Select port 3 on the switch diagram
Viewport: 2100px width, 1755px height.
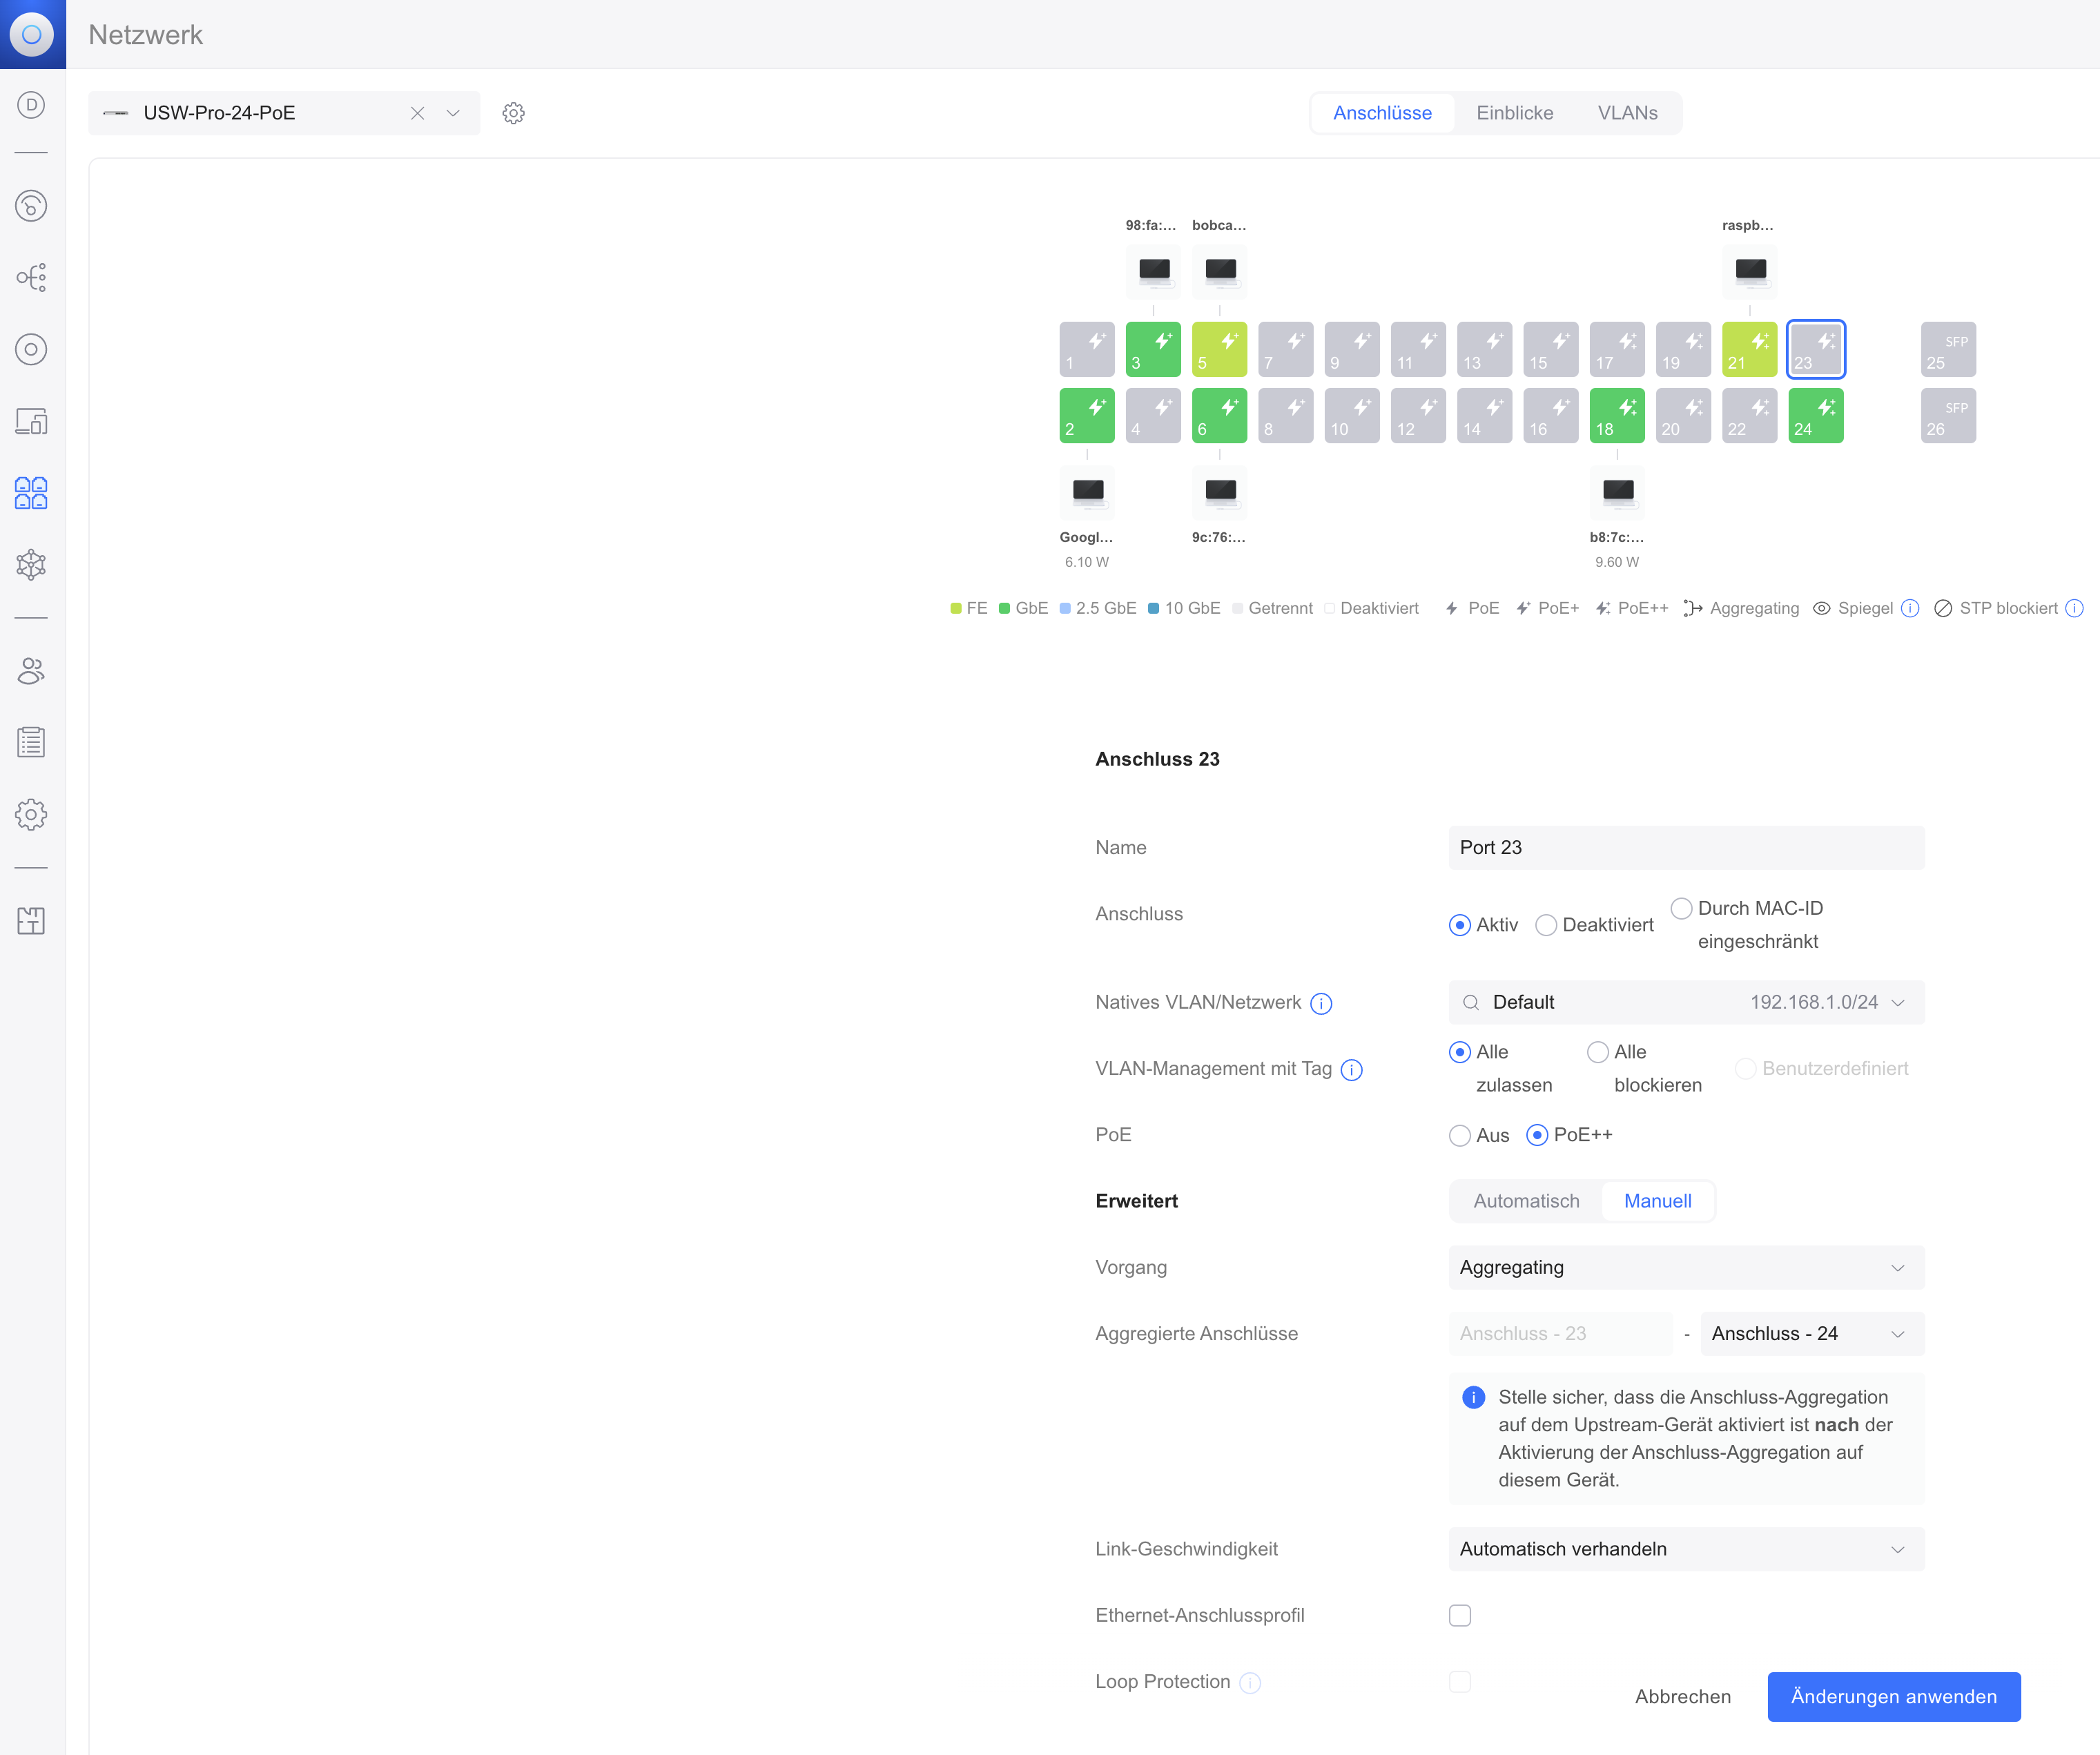1153,349
